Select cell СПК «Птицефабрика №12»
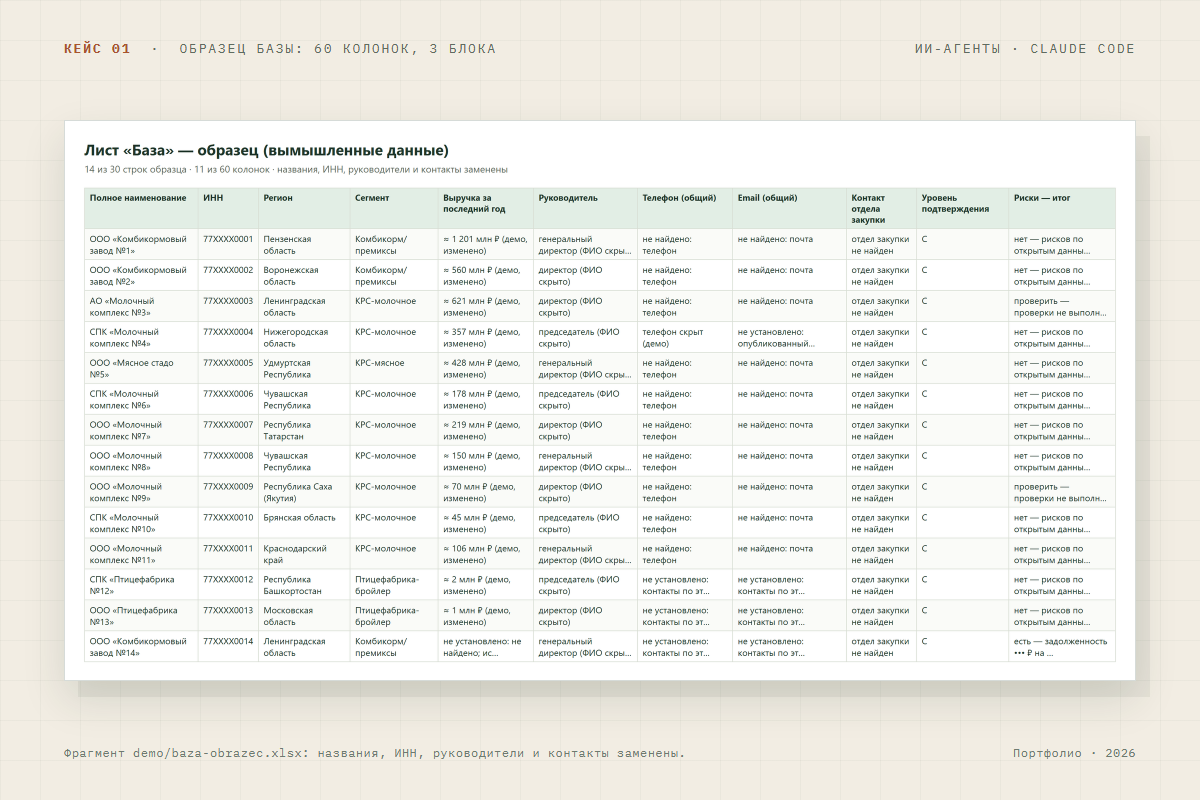This screenshot has width=1200, height=800. (x=141, y=585)
